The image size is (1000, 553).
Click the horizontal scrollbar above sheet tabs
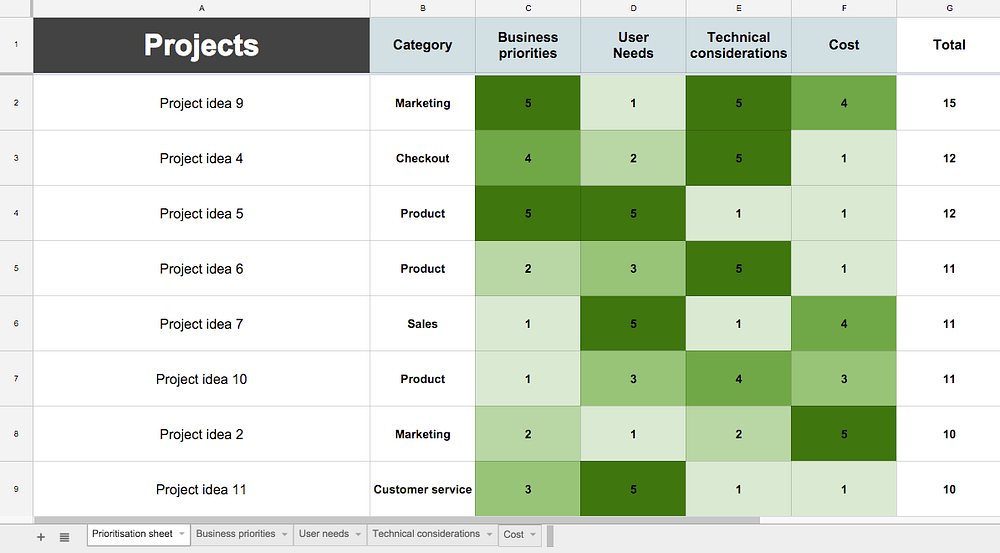tap(397, 520)
